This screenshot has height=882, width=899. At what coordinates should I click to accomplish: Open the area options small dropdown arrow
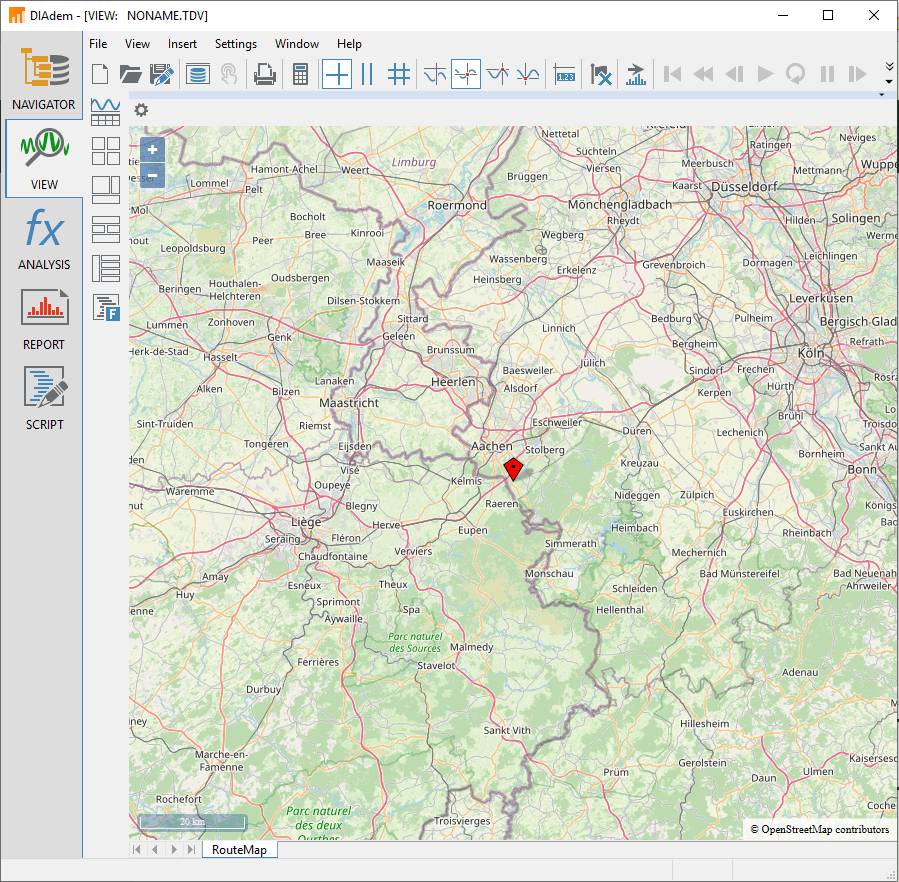pos(882,95)
